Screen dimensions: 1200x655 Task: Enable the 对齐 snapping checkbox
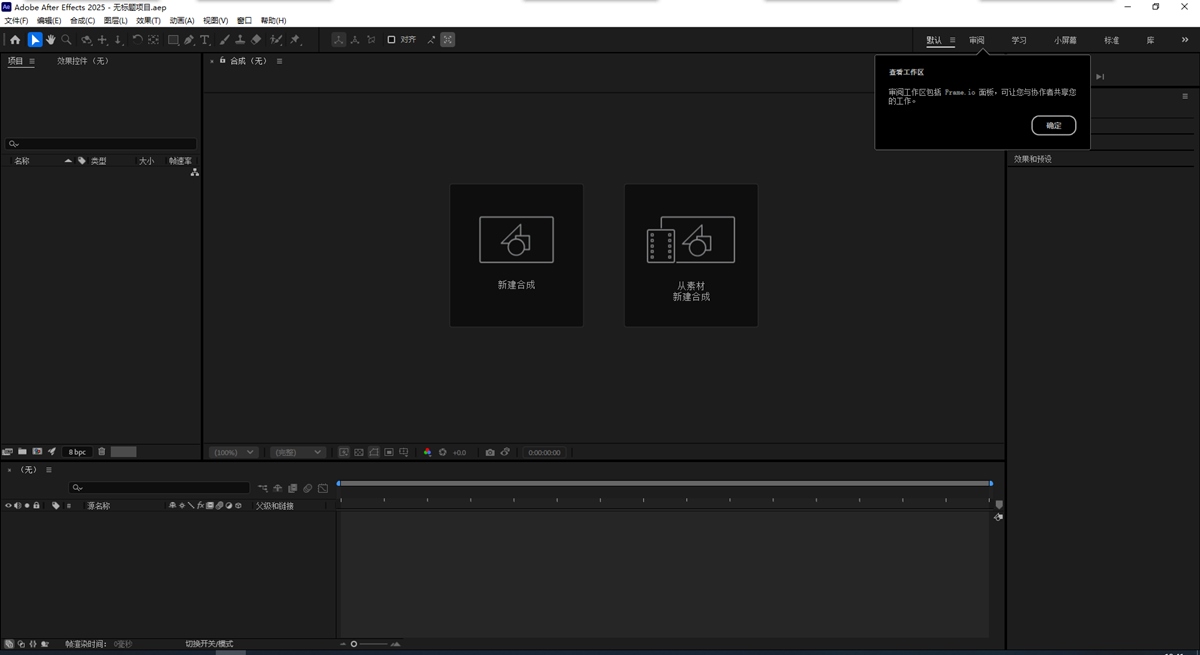391,40
